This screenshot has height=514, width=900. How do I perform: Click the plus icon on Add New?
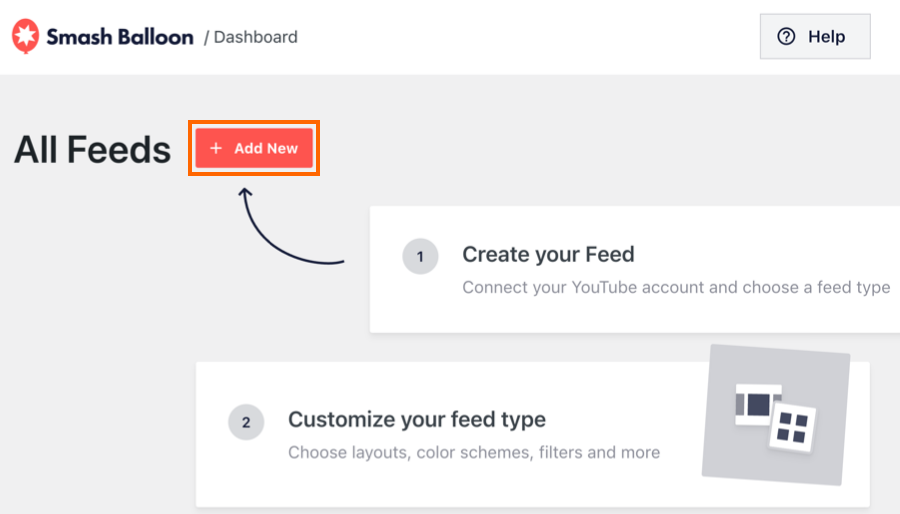216,148
